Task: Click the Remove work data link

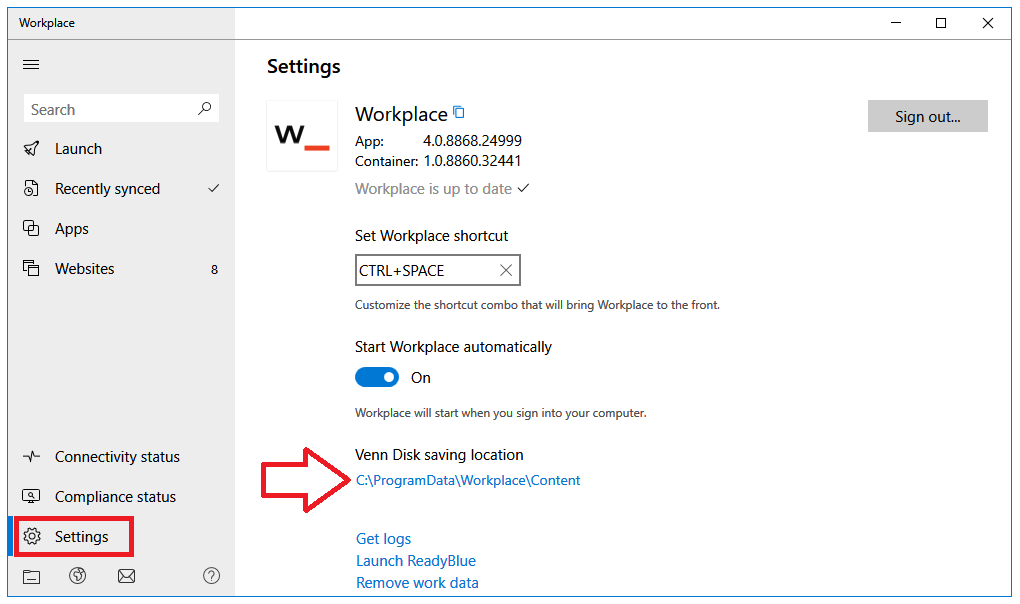Action: 417,583
